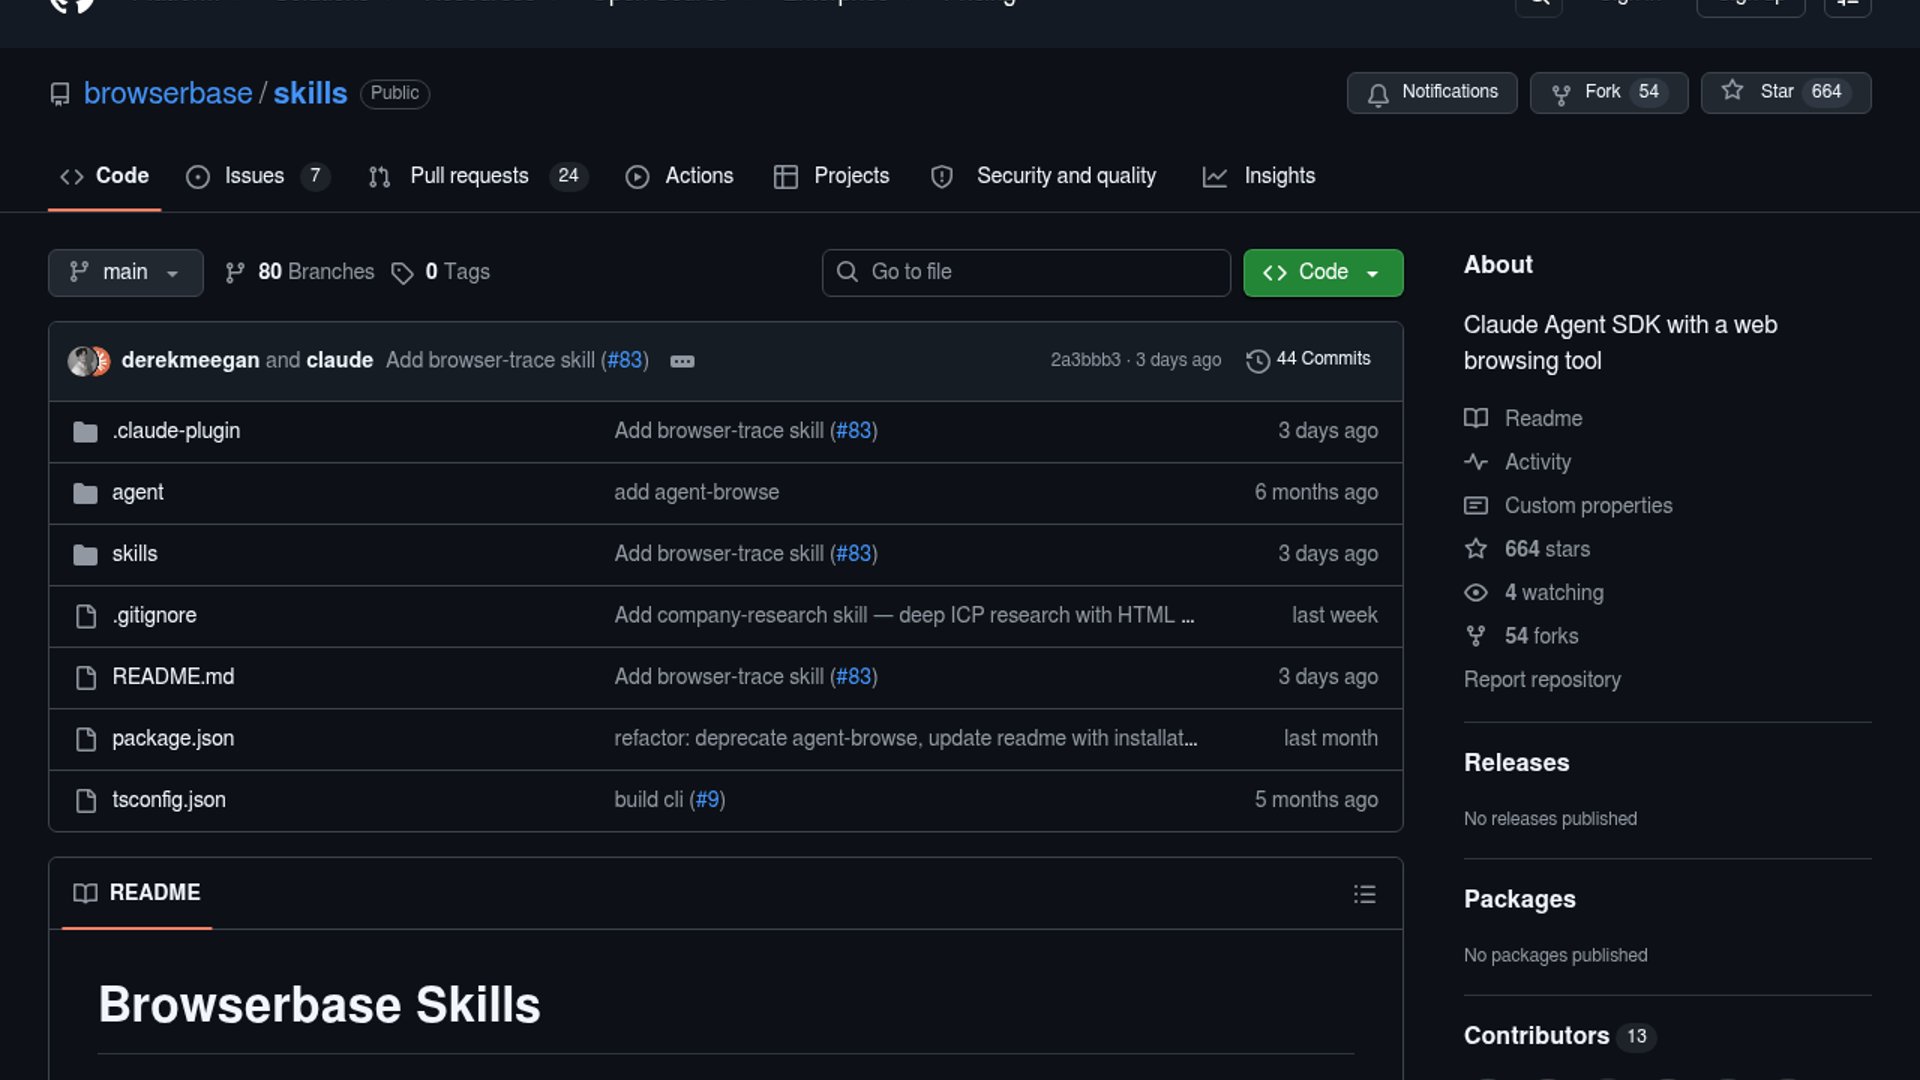1920x1080 pixels.
Task: Click the Fork repository icon
Action: pos(1560,93)
